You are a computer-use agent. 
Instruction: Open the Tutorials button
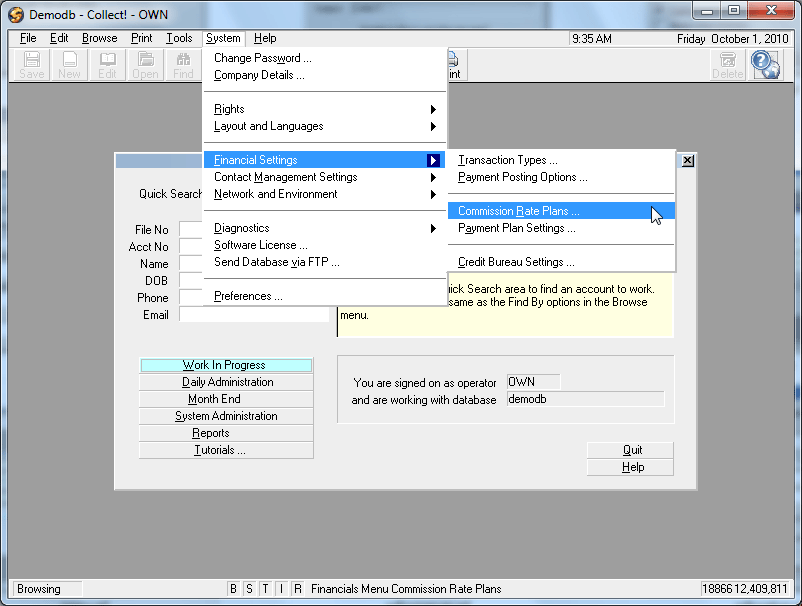tap(226, 450)
